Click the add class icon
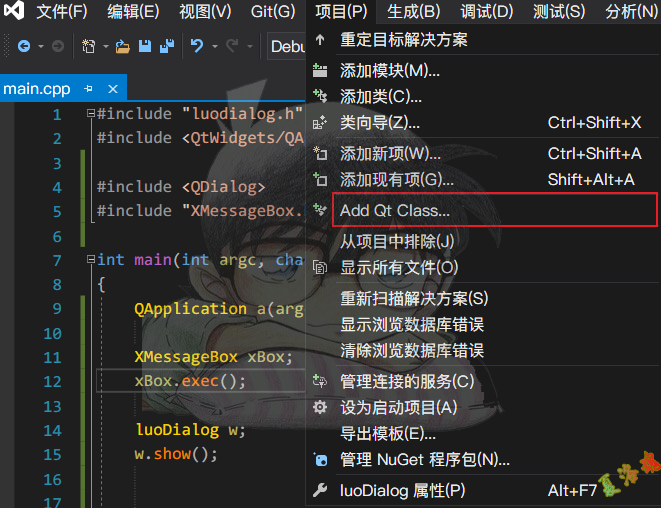The height and width of the screenshot is (508, 661). tap(320, 96)
